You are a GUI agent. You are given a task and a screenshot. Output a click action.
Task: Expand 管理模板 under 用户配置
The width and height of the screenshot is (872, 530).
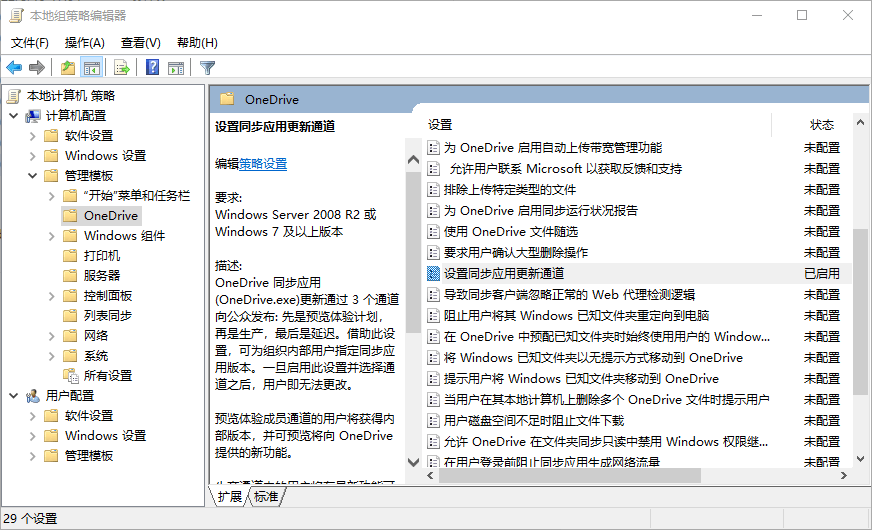pos(32,456)
